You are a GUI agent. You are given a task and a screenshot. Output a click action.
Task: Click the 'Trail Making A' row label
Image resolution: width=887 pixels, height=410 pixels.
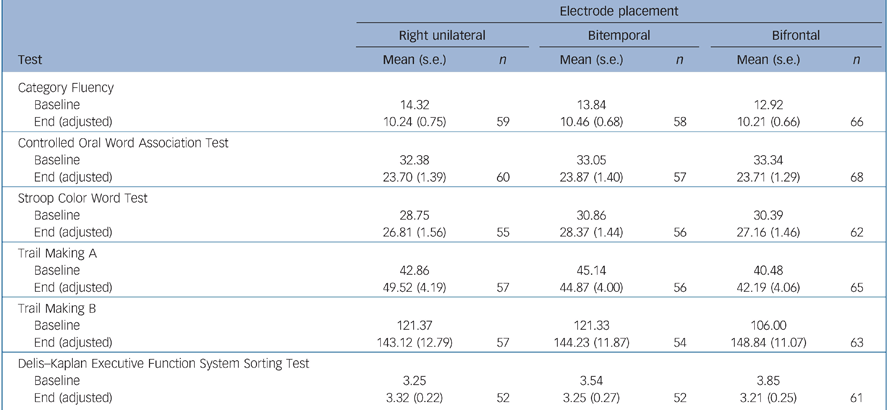coord(59,254)
